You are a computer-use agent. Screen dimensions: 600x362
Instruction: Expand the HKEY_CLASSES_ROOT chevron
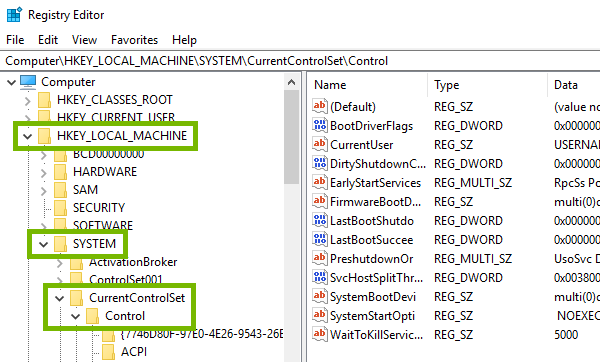pyautogui.click(x=28, y=101)
